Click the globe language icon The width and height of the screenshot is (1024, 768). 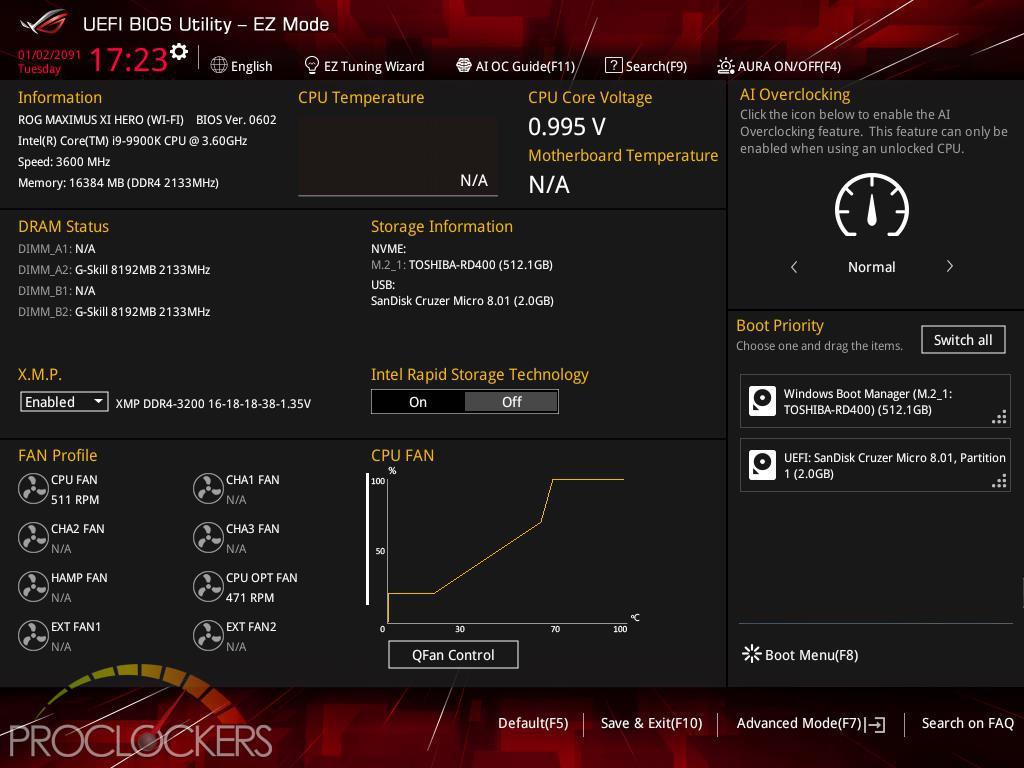pyautogui.click(x=219, y=65)
